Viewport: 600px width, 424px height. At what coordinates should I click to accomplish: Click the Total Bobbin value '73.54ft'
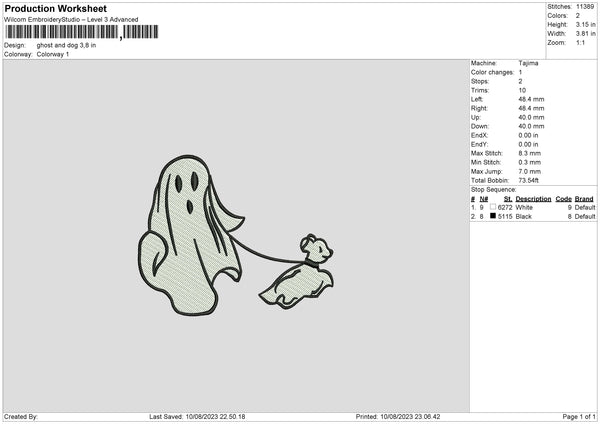[x=528, y=180]
